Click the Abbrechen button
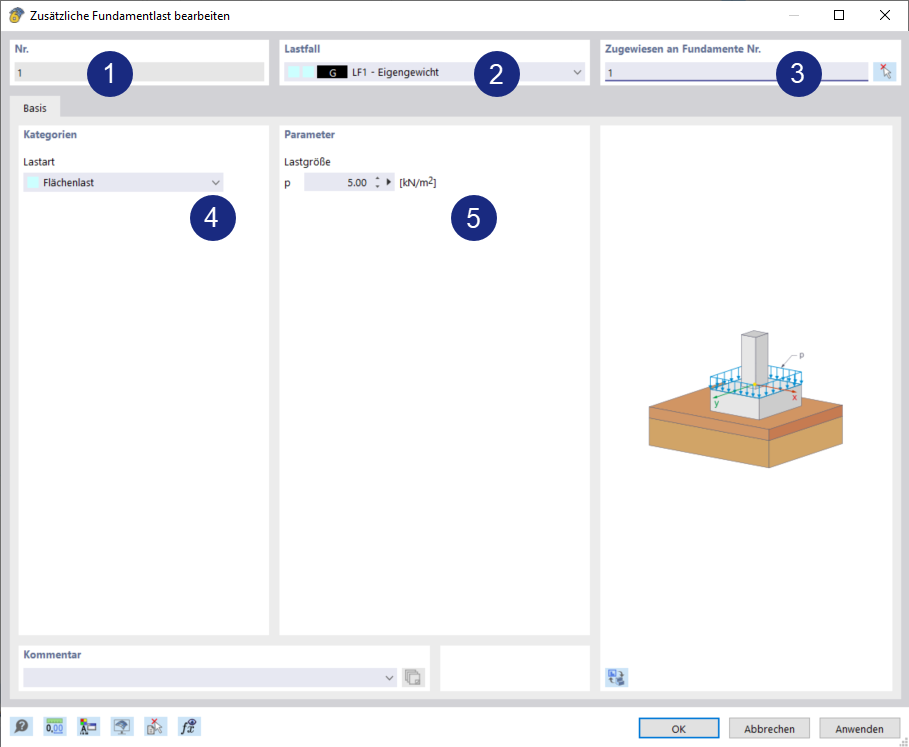 tap(769, 728)
